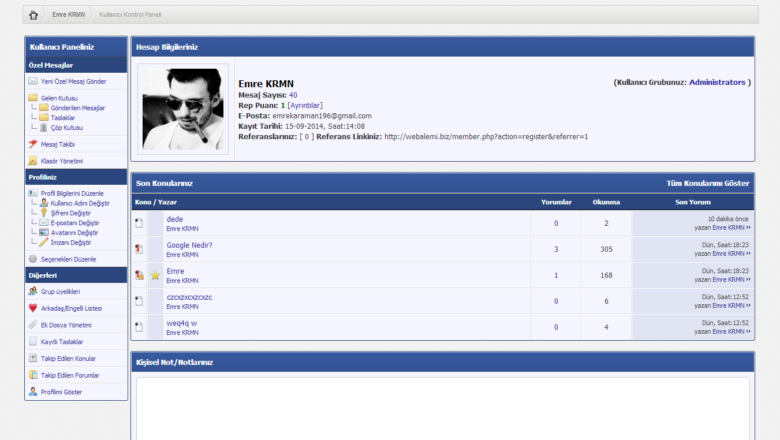Image resolution: width=780 pixels, height=440 pixels.
Task: Click the flag icon beside Mesaj Takibi
Action: pos(33,144)
